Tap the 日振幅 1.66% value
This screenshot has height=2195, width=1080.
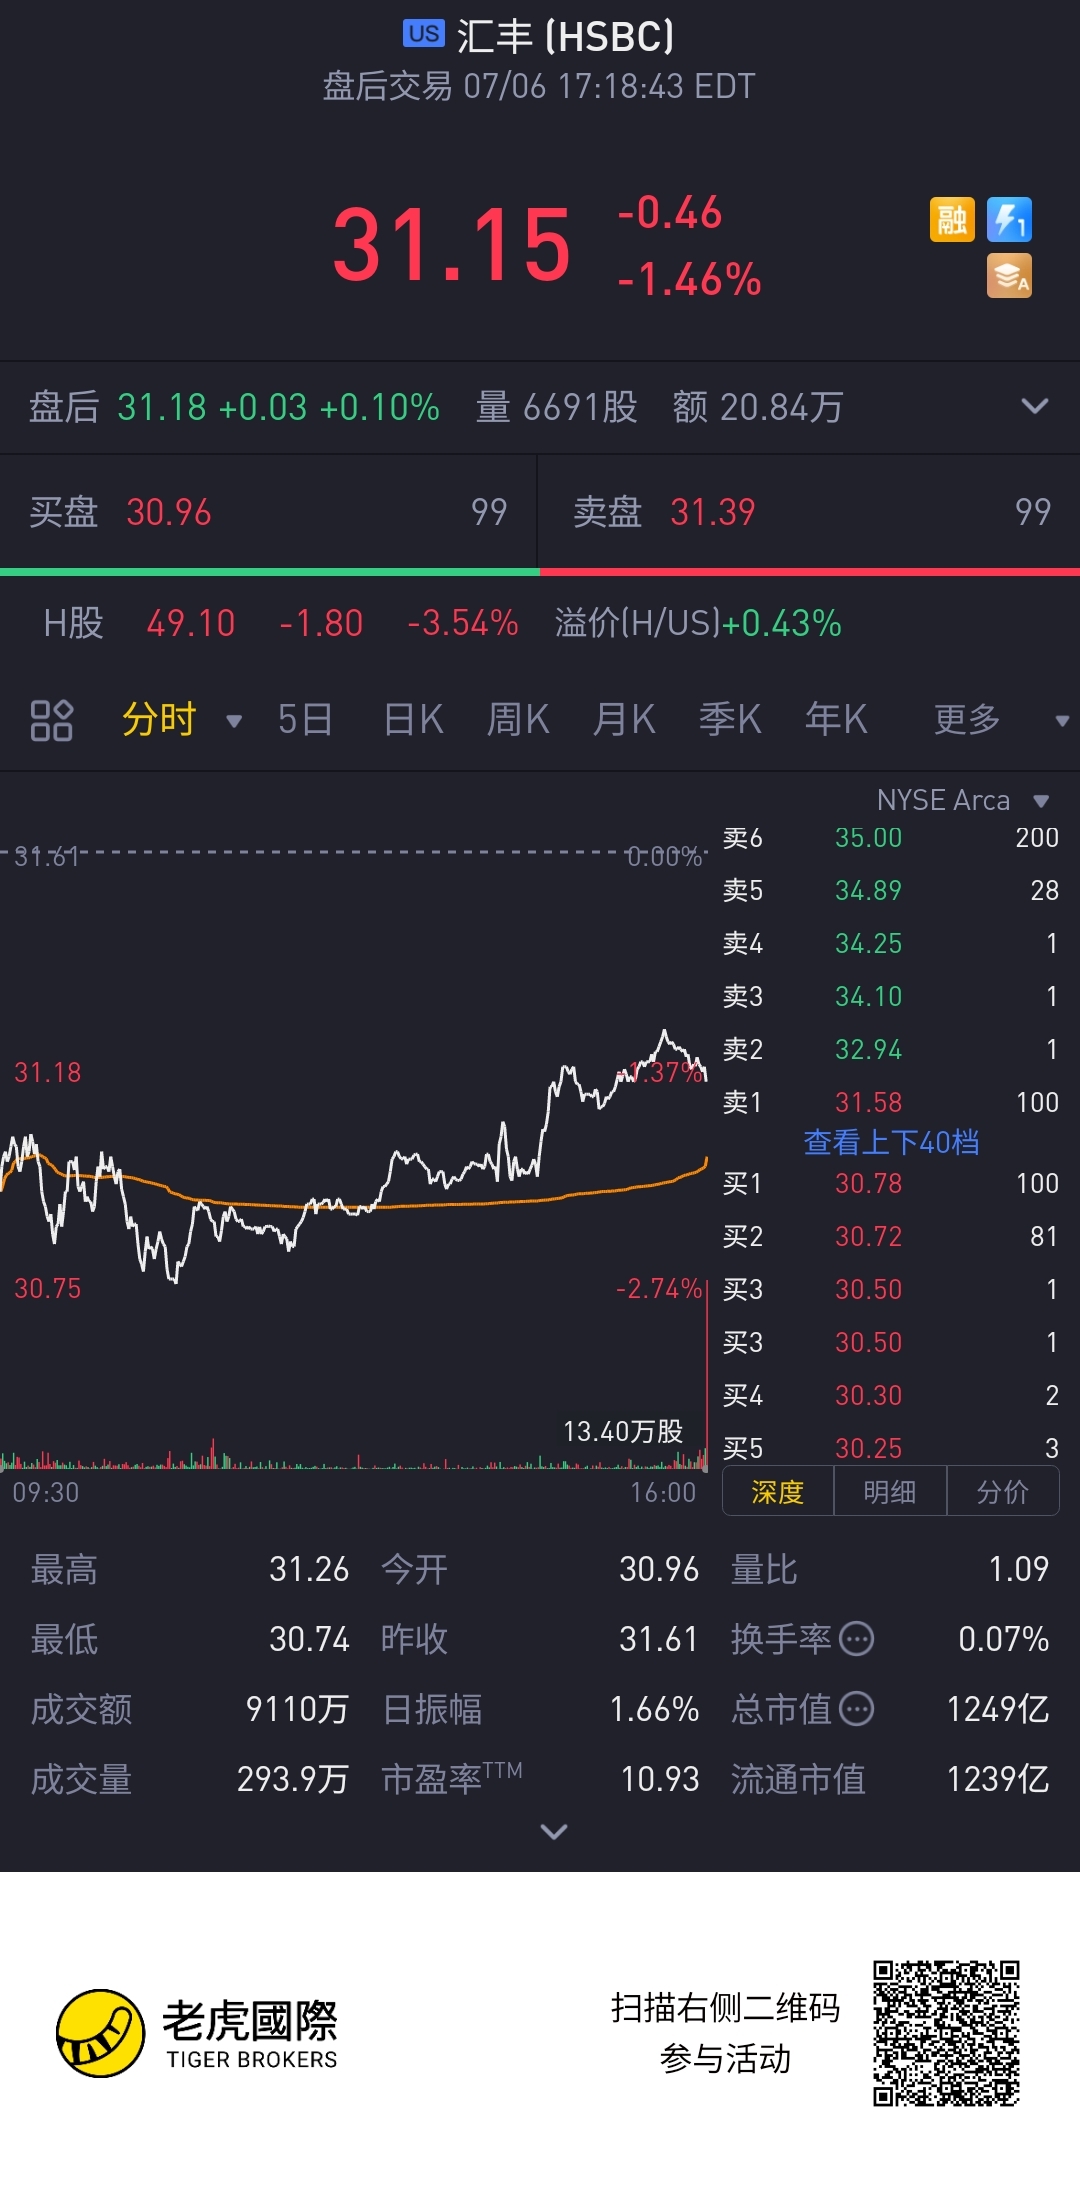point(655,1709)
